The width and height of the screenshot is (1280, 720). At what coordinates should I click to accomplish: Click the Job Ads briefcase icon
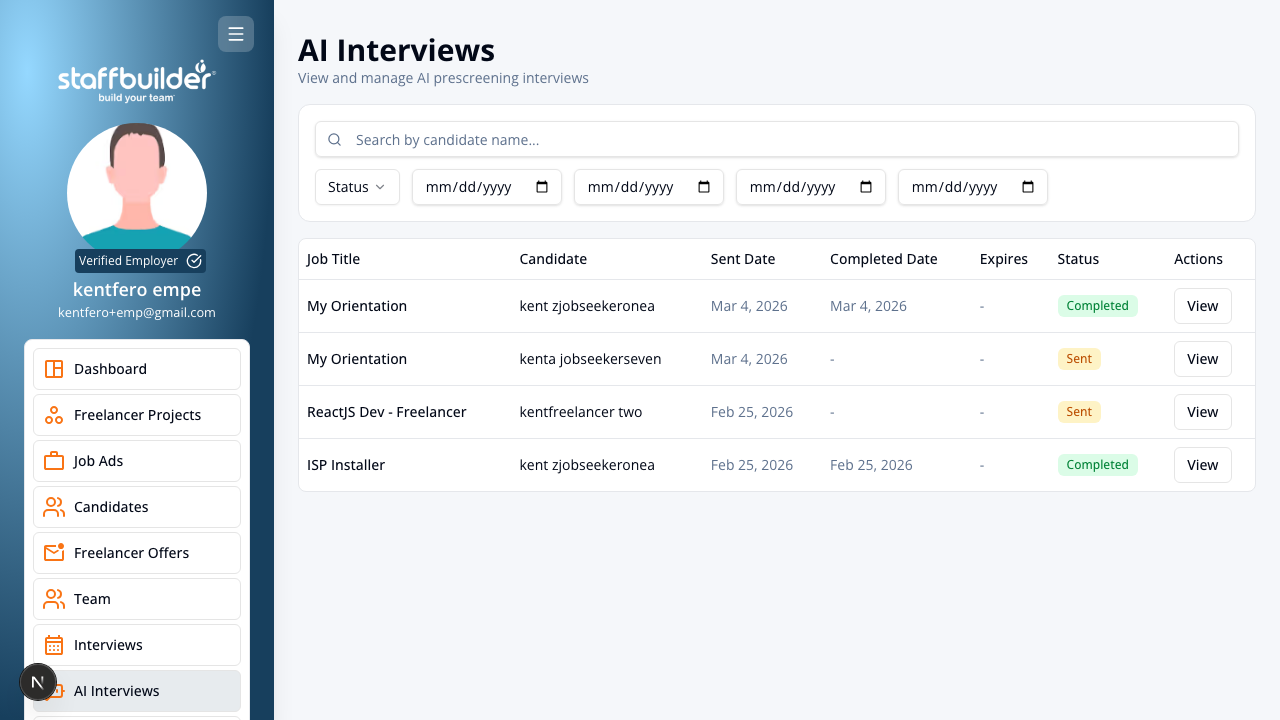pos(54,461)
